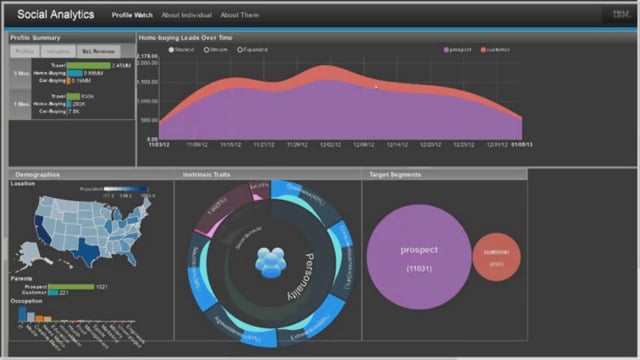640x360 pixels.
Task: Click the (11031) count in the prospect bubble
Action: click(419, 269)
